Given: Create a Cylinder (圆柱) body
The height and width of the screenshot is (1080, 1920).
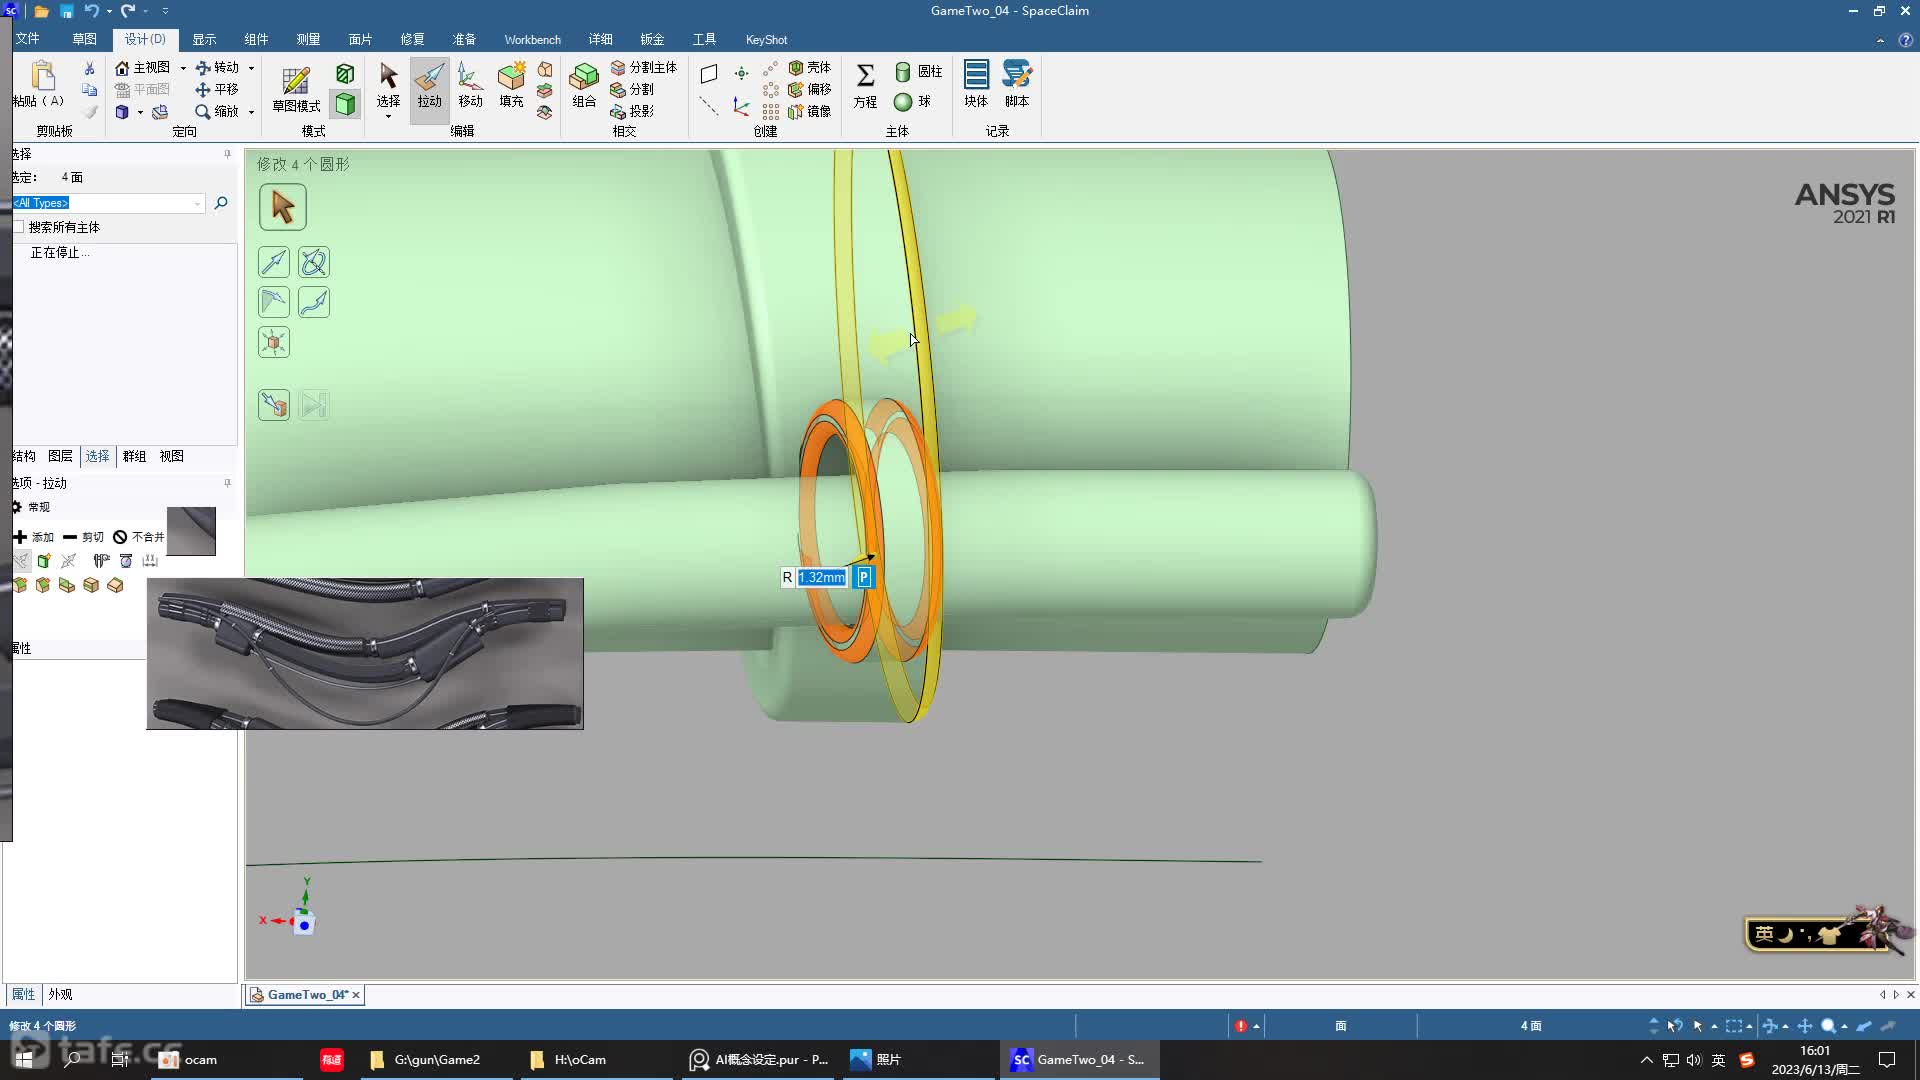Looking at the screenshot, I should tap(918, 71).
